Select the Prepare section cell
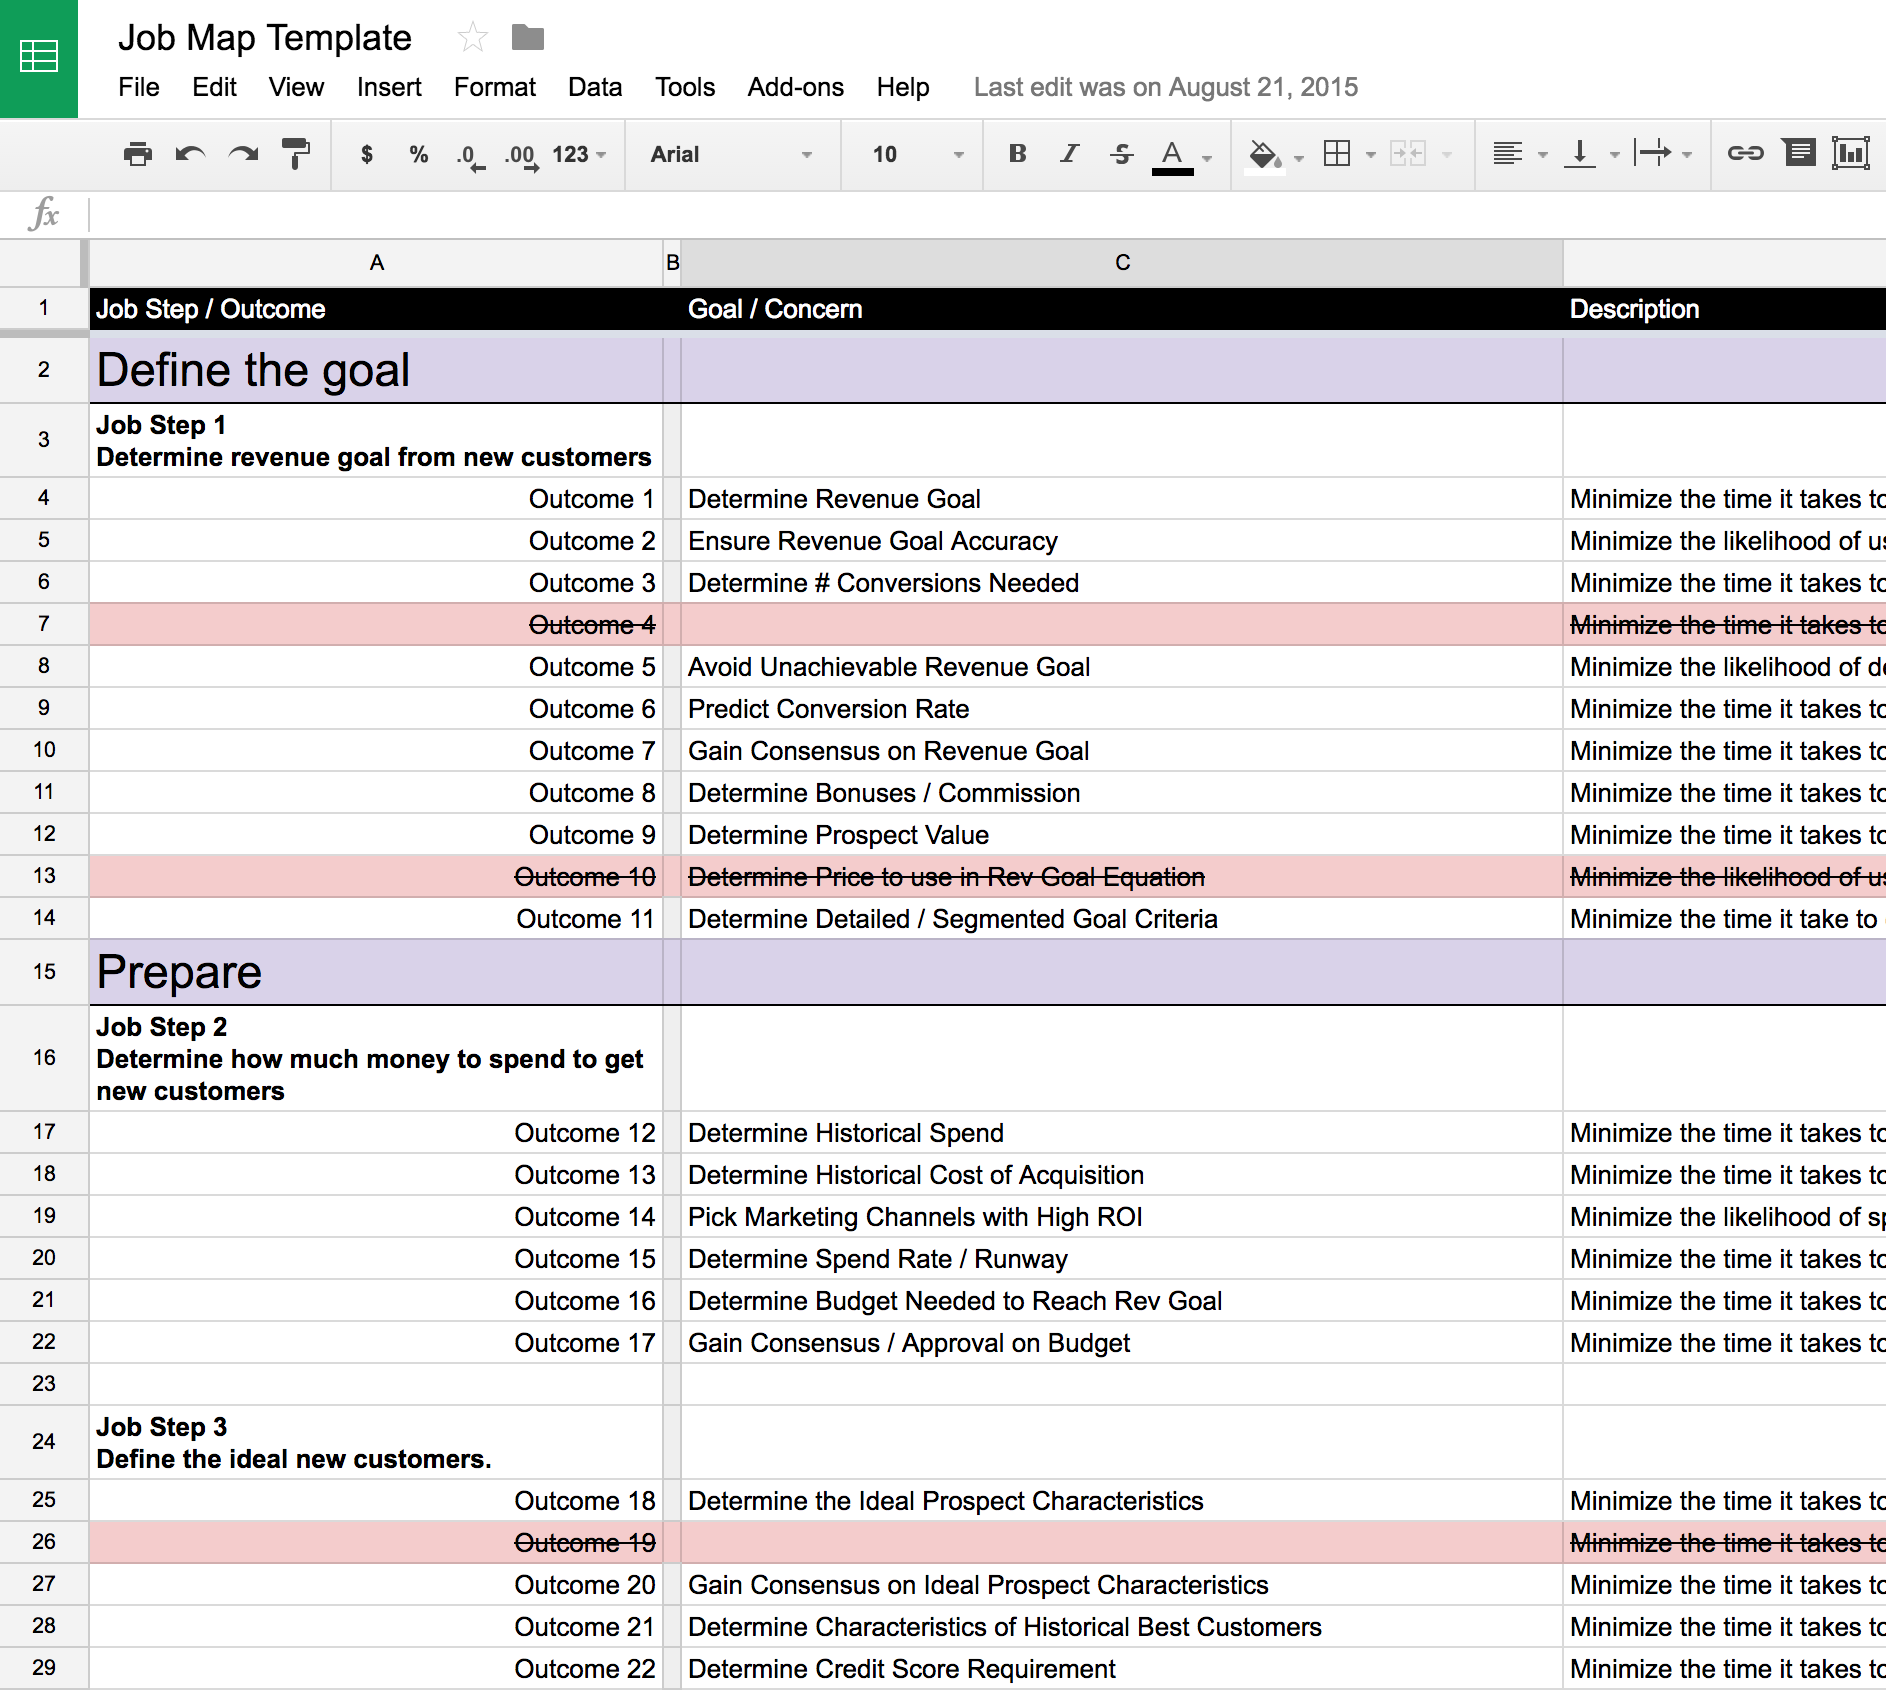The image size is (1886, 1690). tap(376, 972)
